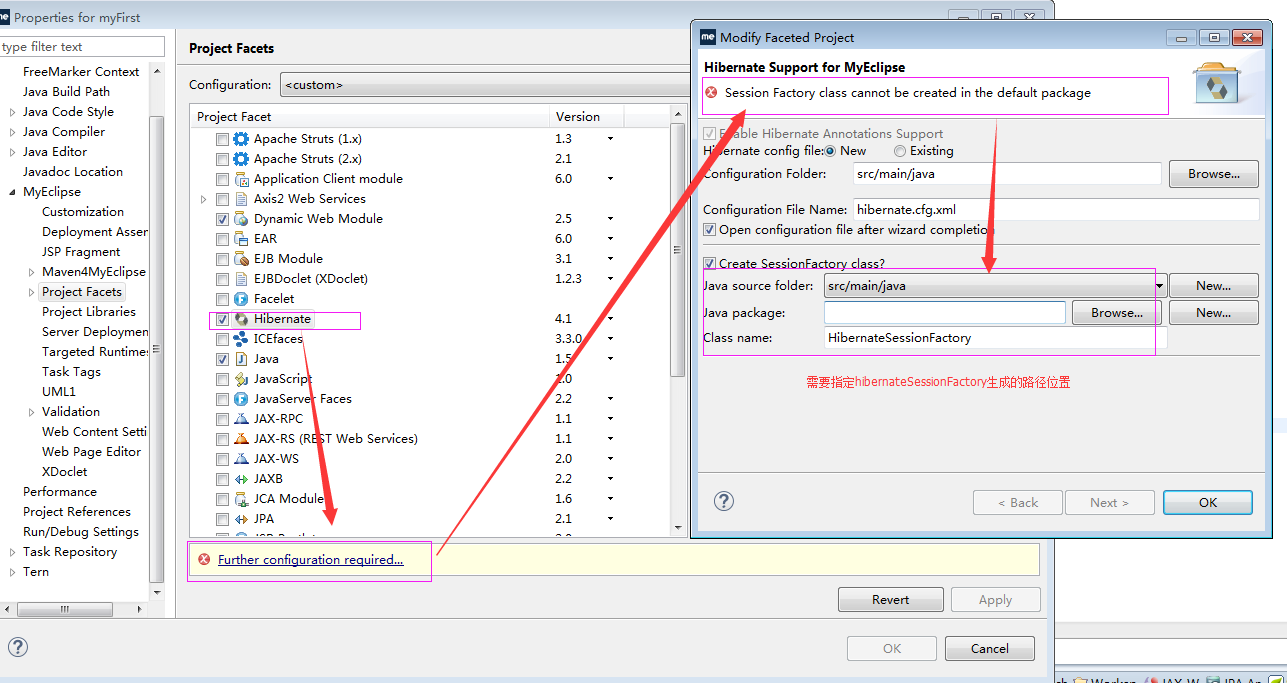Open version dropdown for Apache Struts 1.3

(610, 139)
